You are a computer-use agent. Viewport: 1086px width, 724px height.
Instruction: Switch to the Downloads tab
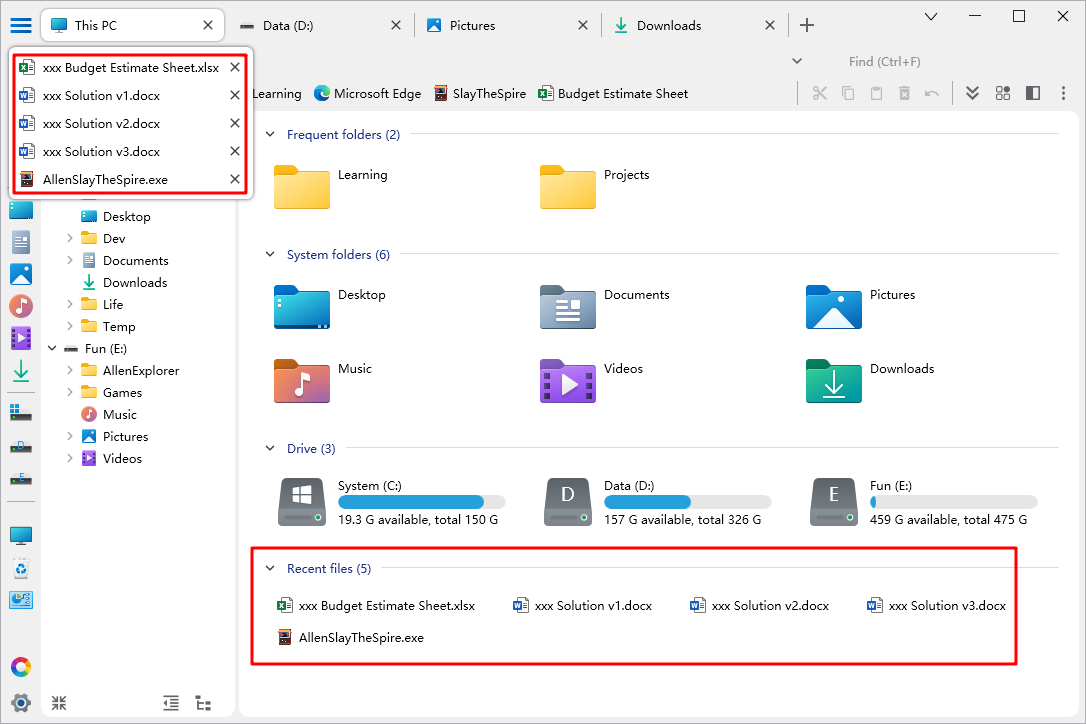668,25
